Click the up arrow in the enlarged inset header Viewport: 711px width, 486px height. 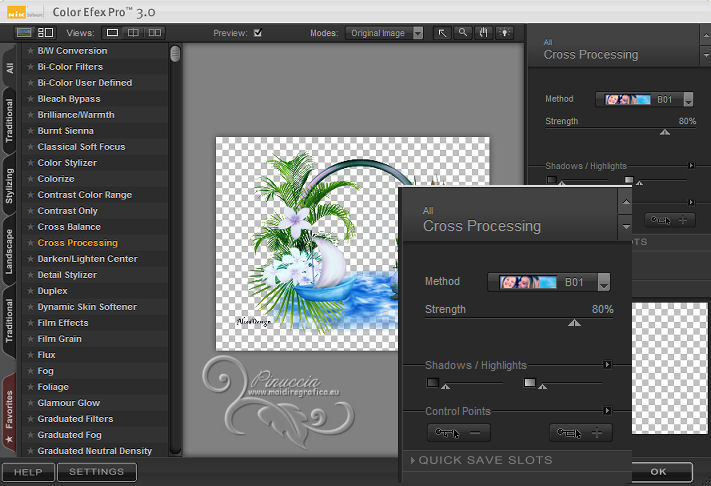[626, 202]
